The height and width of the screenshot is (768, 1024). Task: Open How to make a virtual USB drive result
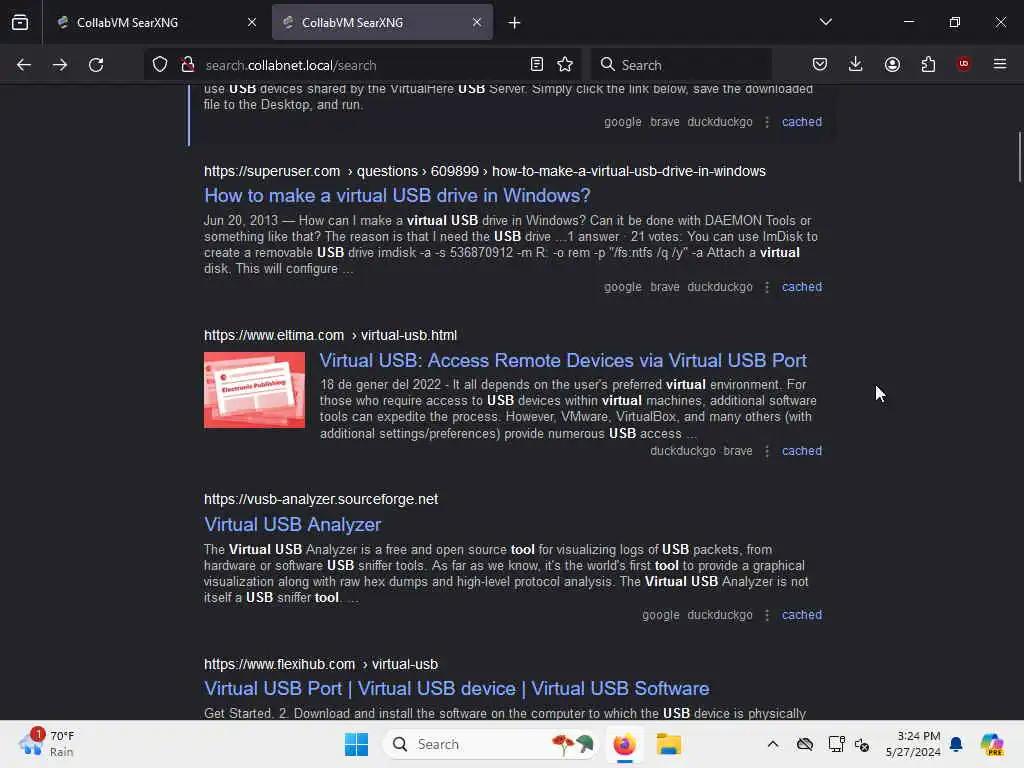pyautogui.click(x=397, y=195)
